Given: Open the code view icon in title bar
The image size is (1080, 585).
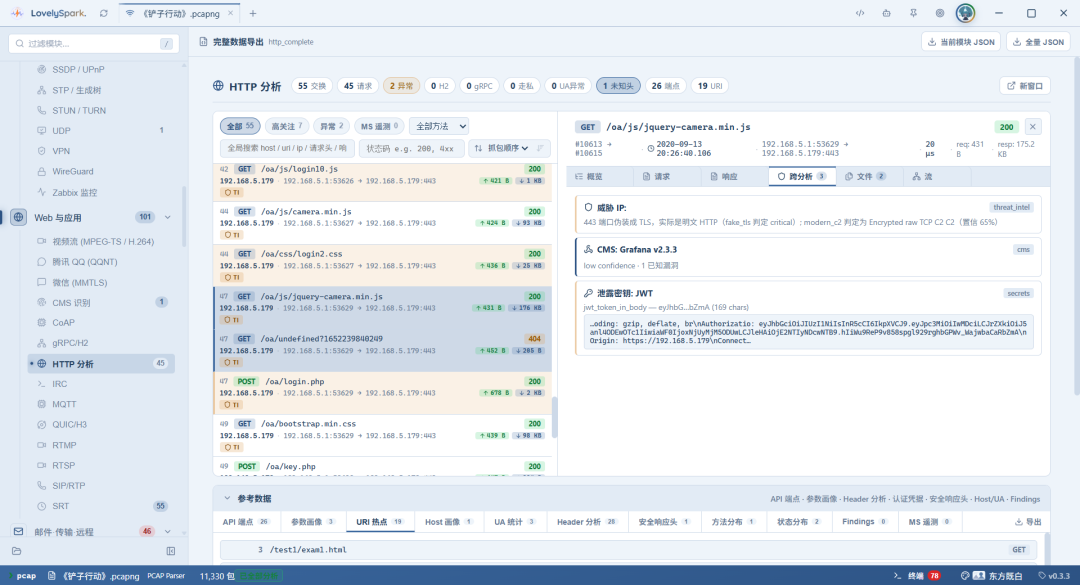Looking at the screenshot, I should point(860,13).
